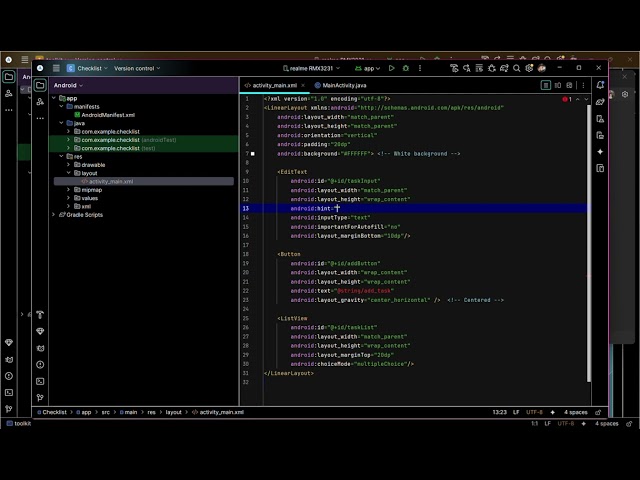Change 4 spaces indent in front status bar
Viewport: 640px width, 480px height.
[576, 412]
